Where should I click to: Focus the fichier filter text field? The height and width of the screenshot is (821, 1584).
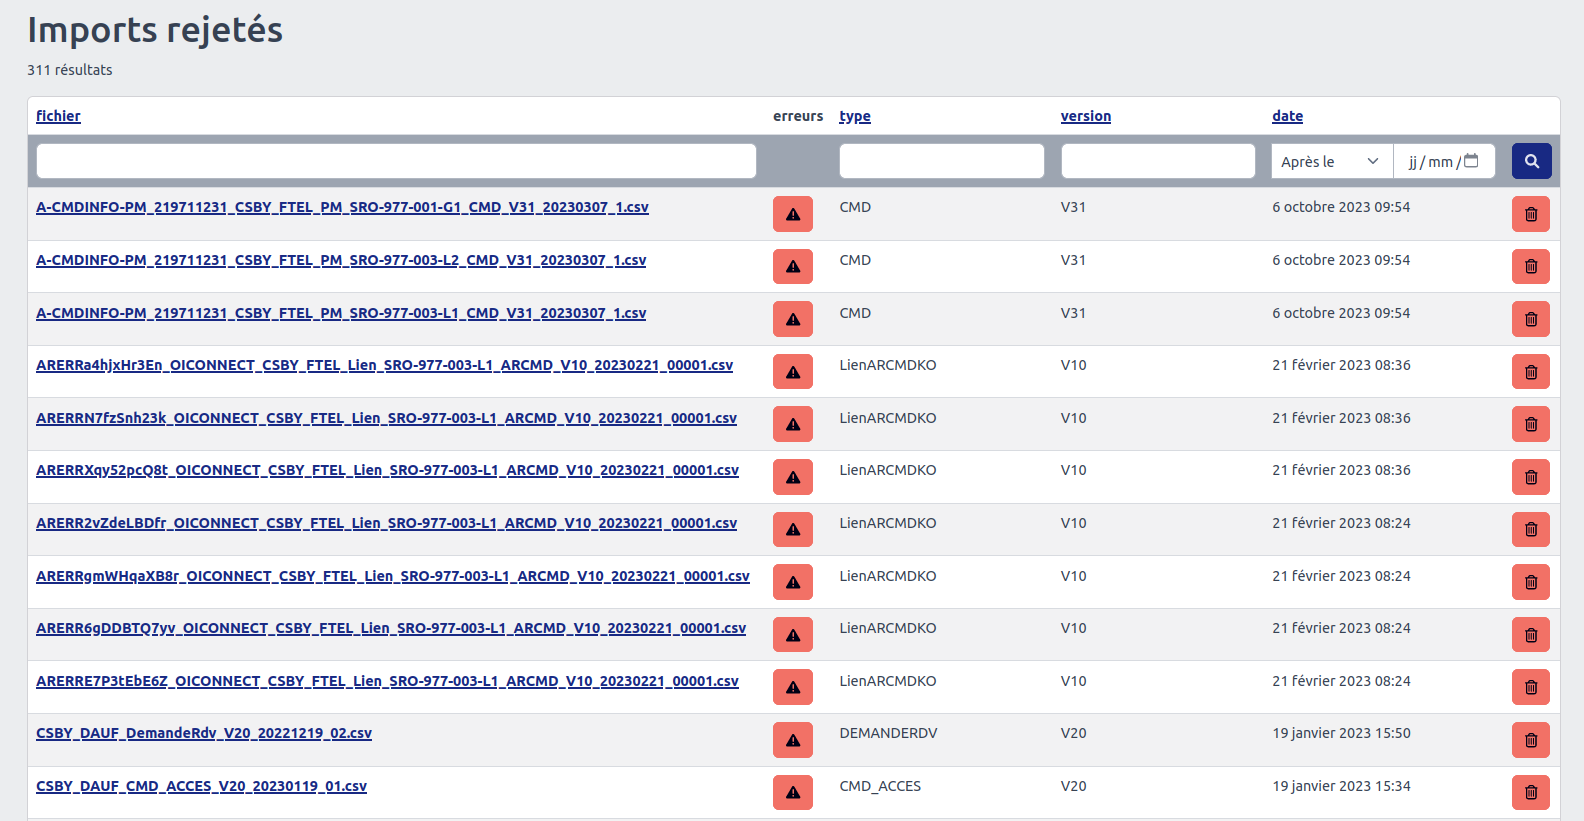pos(396,161)
